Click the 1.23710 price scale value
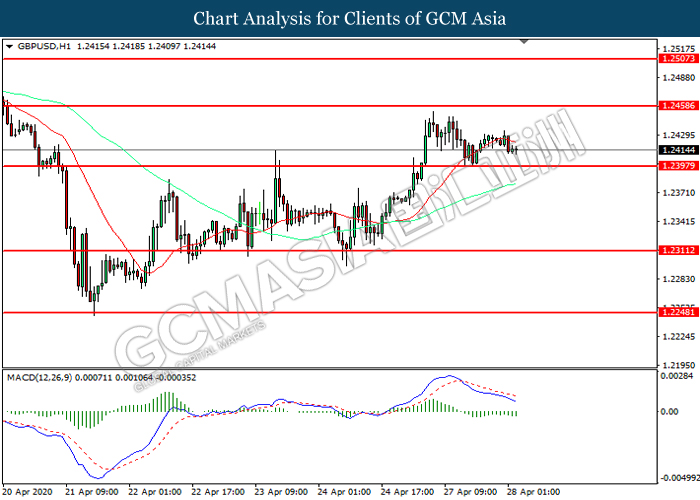700x500 pixels. (679, 193)
